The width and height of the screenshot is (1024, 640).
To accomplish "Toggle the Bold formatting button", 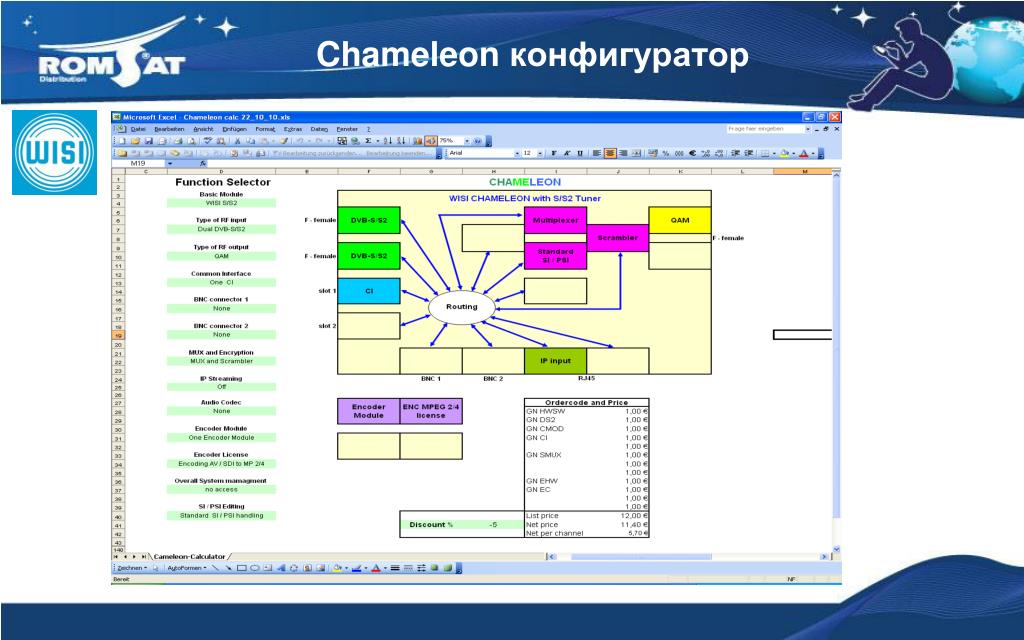I will pyautogui.click(x=554, y=153).
